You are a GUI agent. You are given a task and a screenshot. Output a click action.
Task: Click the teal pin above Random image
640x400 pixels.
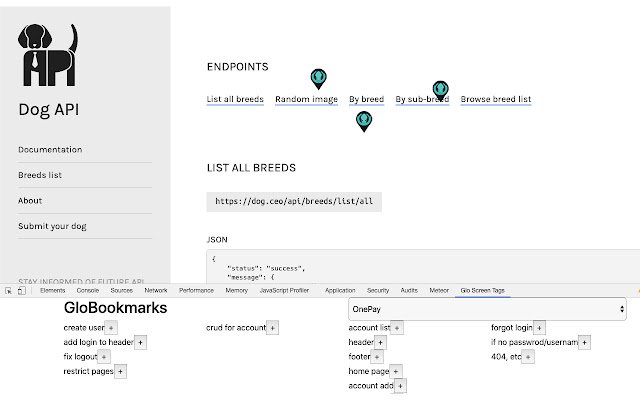click(318, 79)
